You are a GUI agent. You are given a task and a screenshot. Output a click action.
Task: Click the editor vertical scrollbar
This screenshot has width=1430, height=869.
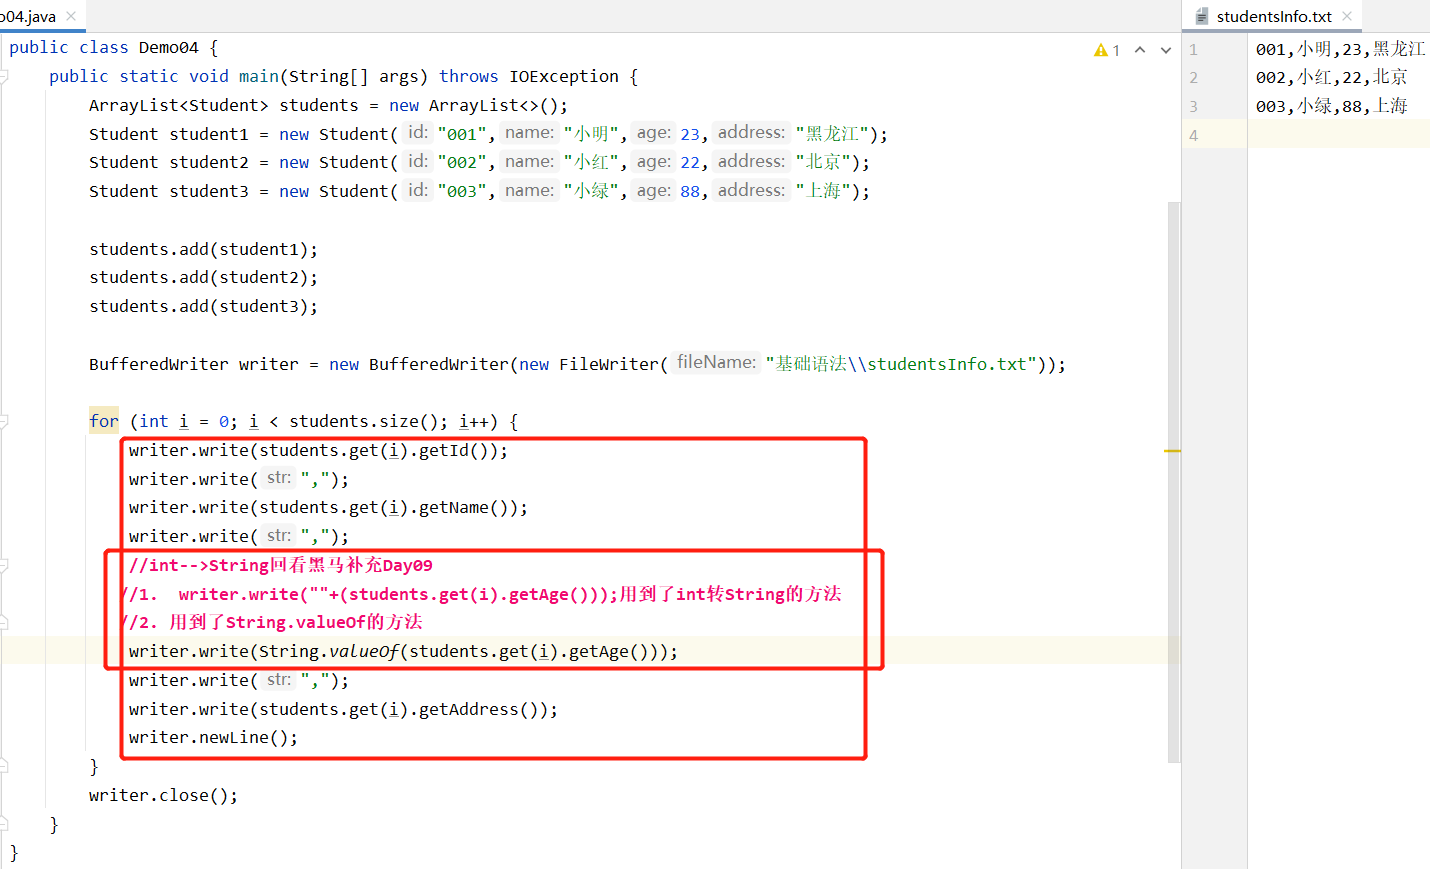point(1174,482)
